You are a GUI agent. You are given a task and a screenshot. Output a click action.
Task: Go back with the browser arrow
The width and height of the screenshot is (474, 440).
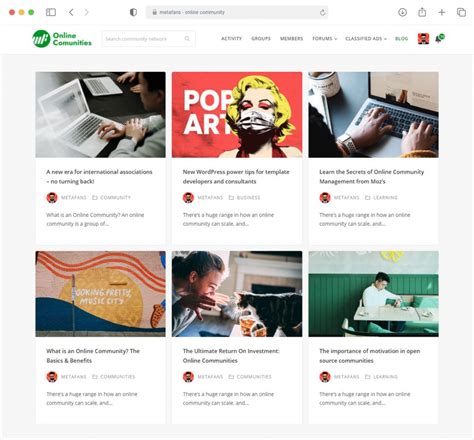[71, 12]
